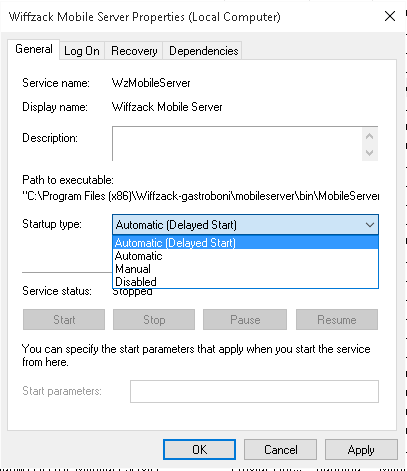Open the Recovery tab
Image resolution: width=407 pixels, height=471 pixels.
[x=134, y=51]
